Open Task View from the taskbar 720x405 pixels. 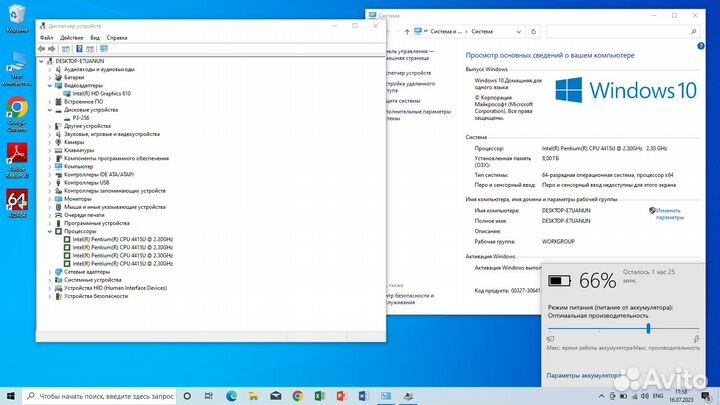208,396
